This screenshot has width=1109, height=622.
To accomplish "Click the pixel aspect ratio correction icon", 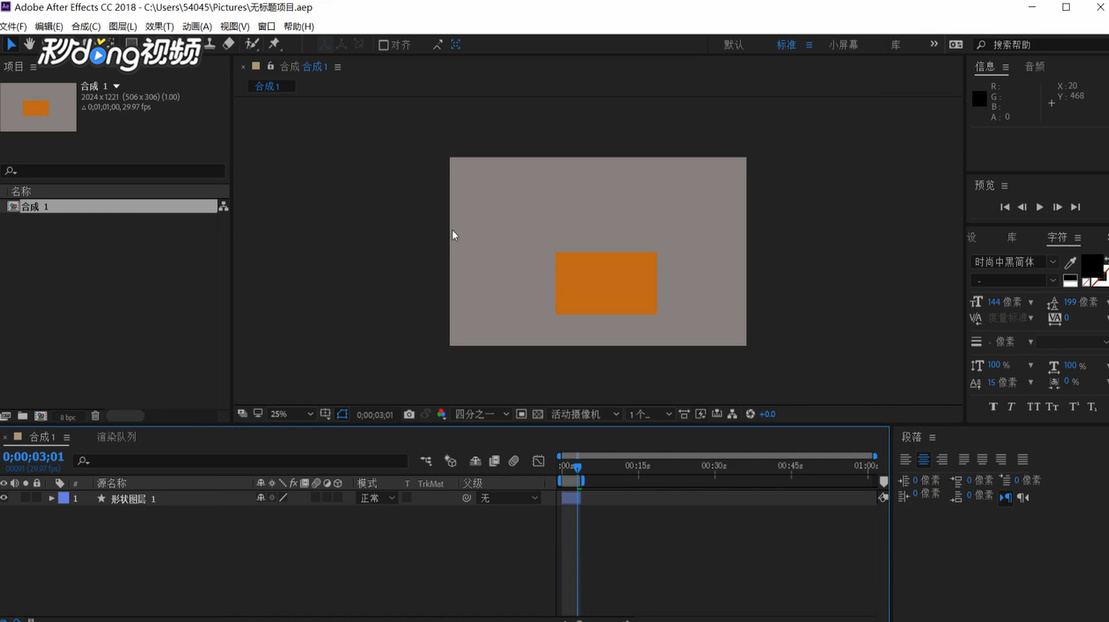I will pyautogui.click(x=684, y=414).
